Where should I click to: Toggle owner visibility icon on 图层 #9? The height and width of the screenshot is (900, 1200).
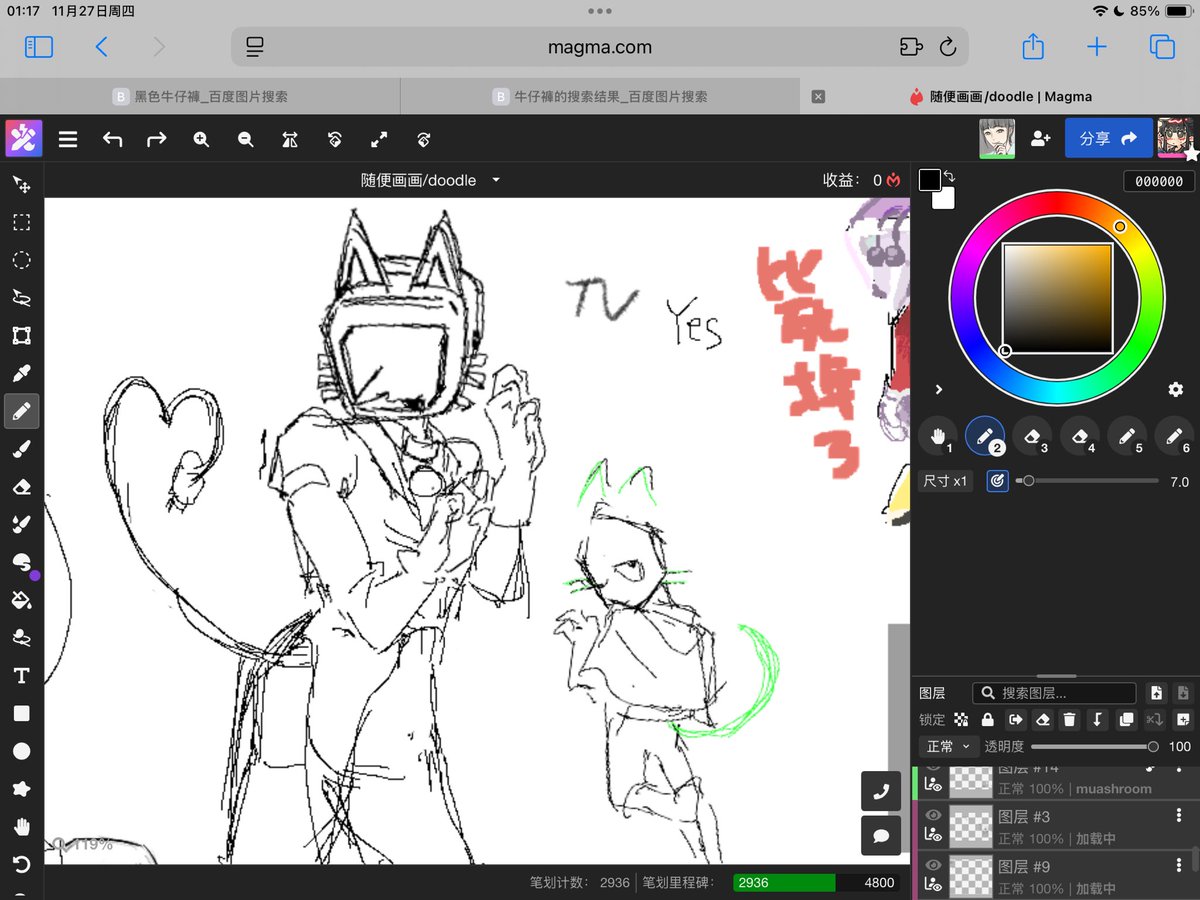tap(932, 884)
